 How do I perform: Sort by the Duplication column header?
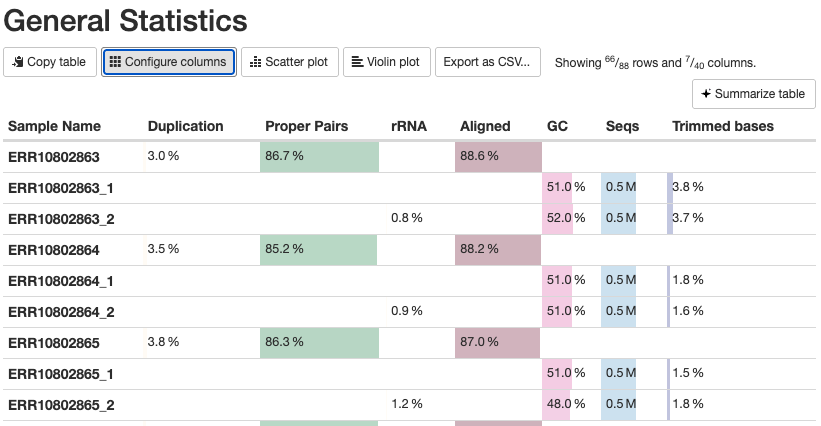click(185, 126)
